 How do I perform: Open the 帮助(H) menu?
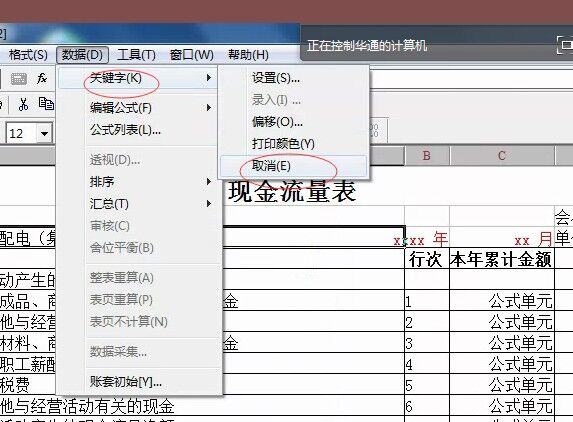tap(248, 55)
